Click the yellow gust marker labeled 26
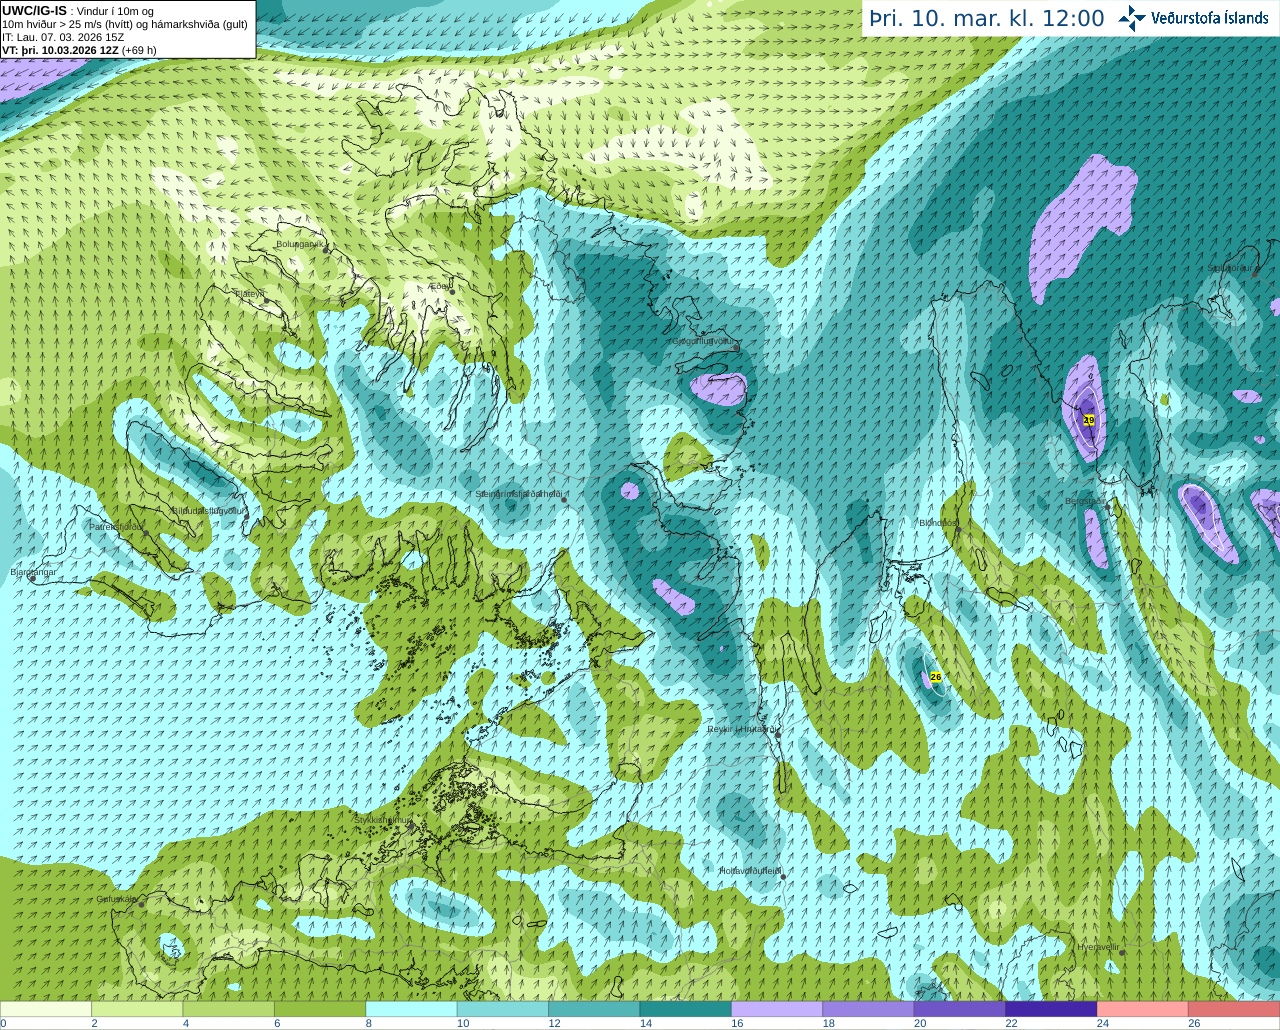 [x=936, y=677]
